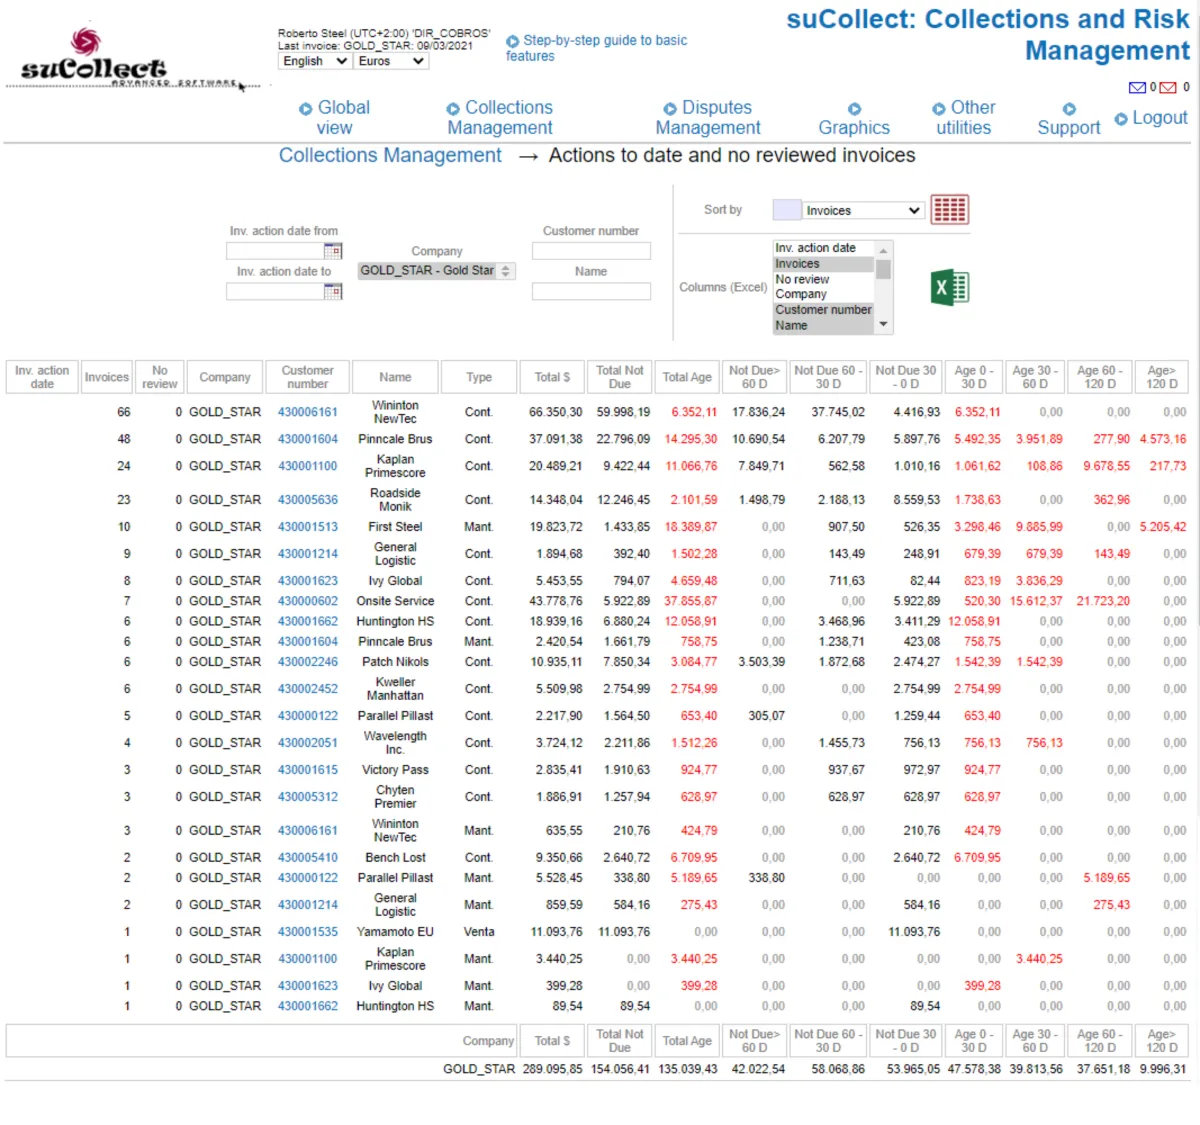This screenshot has width=1200, height=1125.
Task: Open the currency dropdown showing Euros
Action: 391,61
